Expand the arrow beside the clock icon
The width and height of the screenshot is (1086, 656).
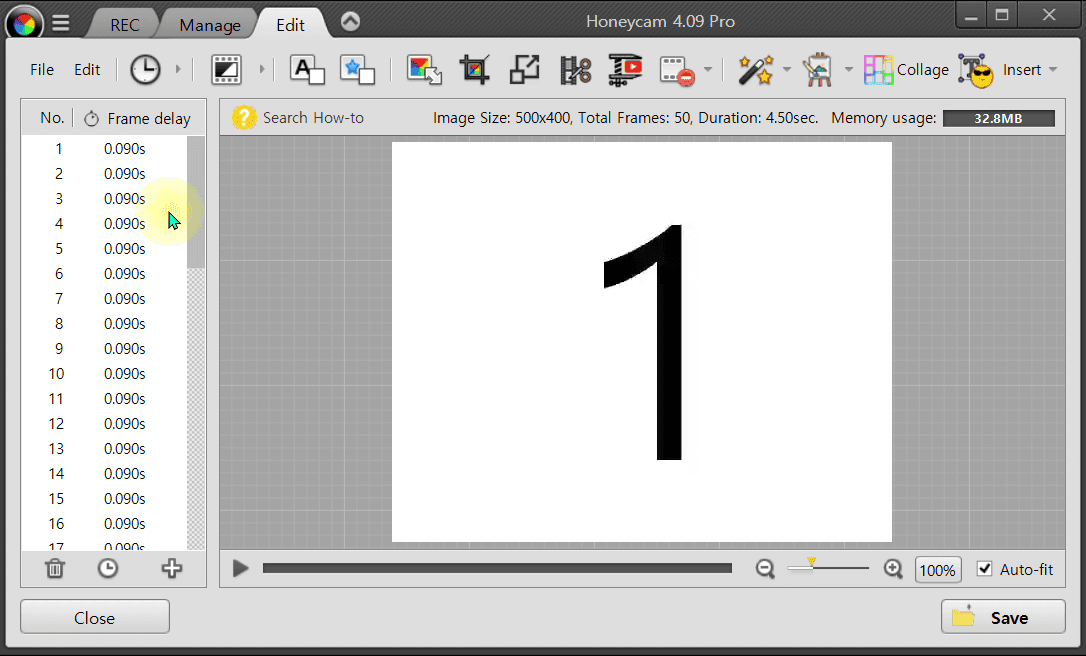(x=178, y=70)
